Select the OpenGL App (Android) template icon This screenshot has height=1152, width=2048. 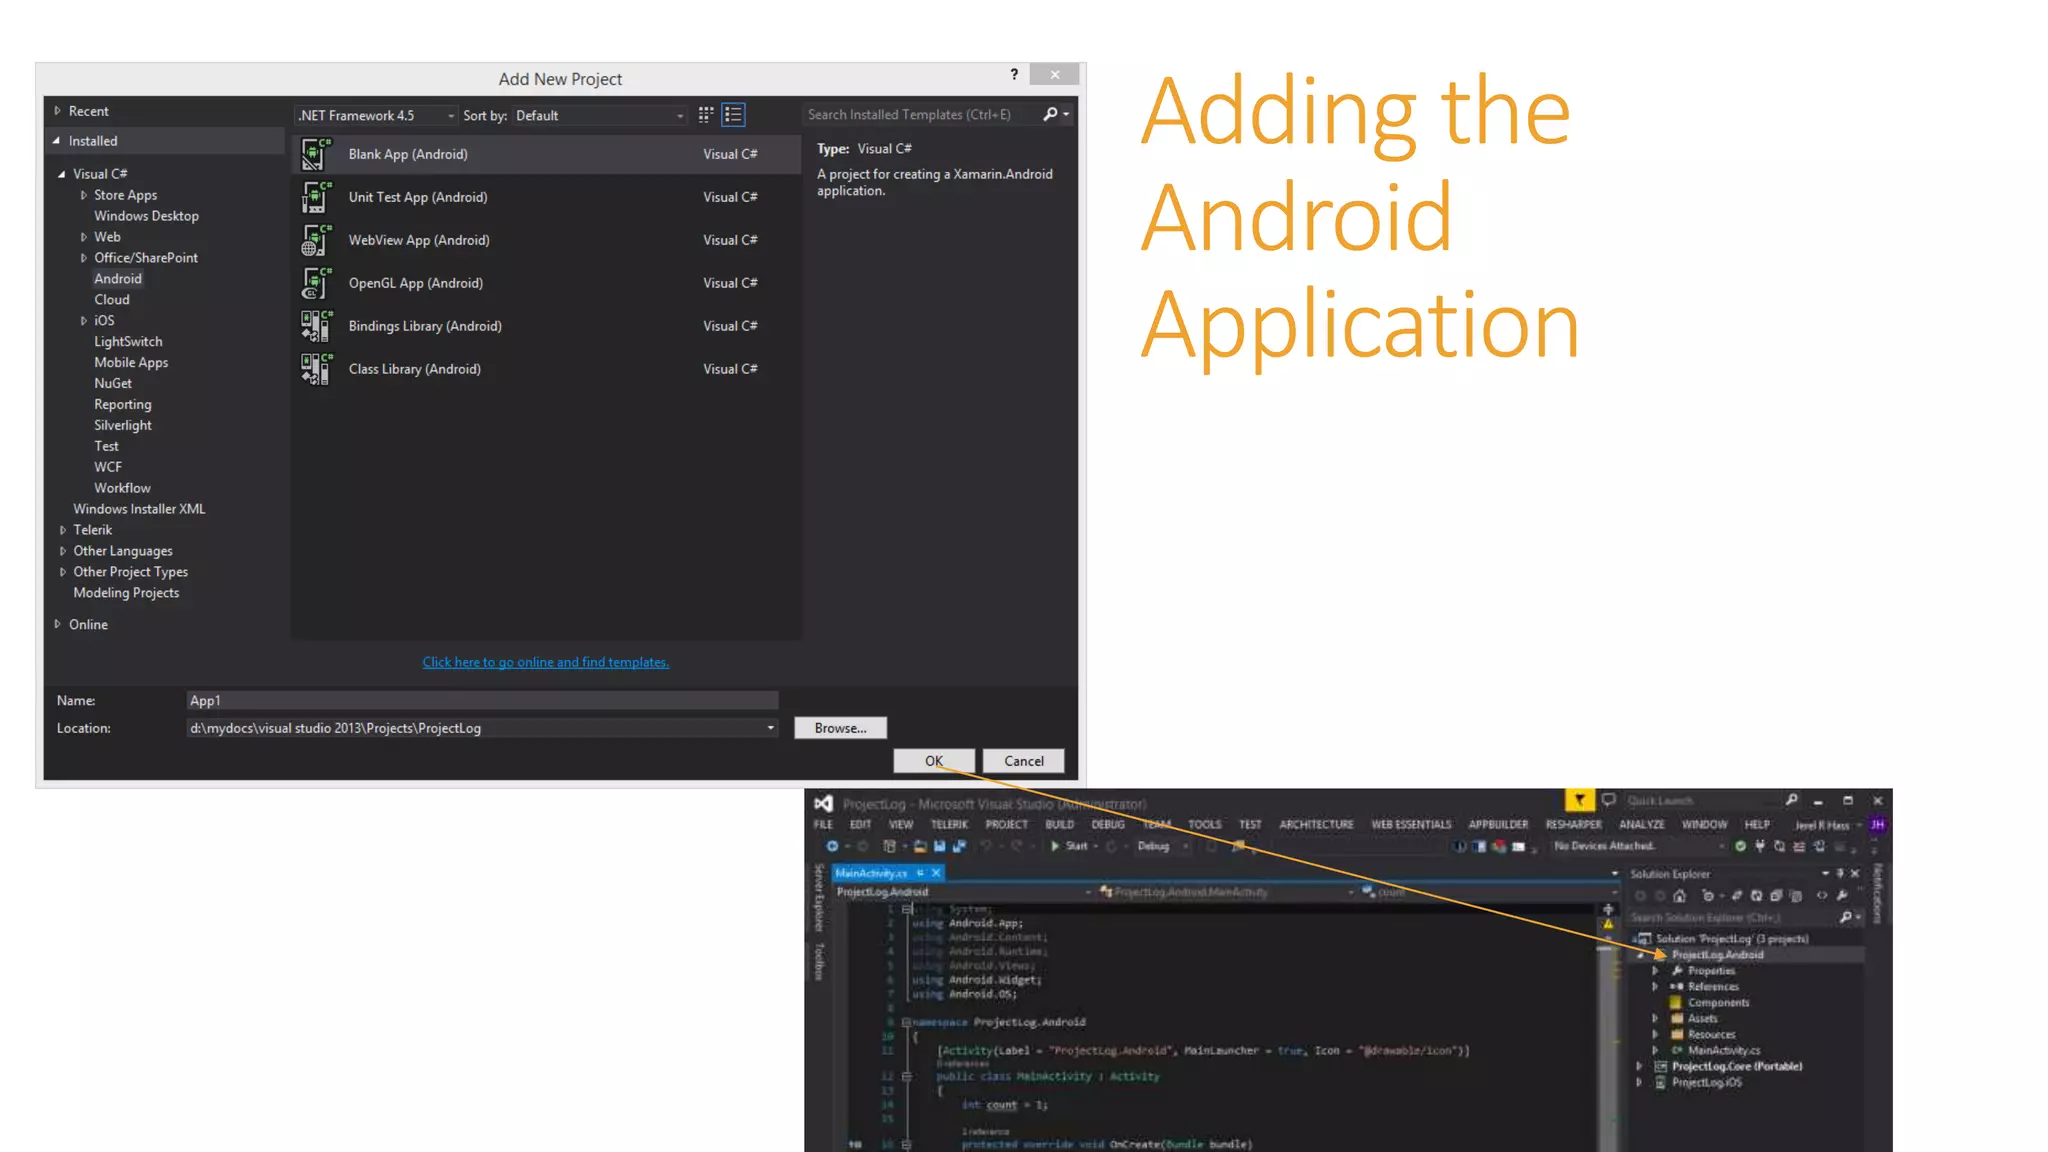(x=316, y=283)
